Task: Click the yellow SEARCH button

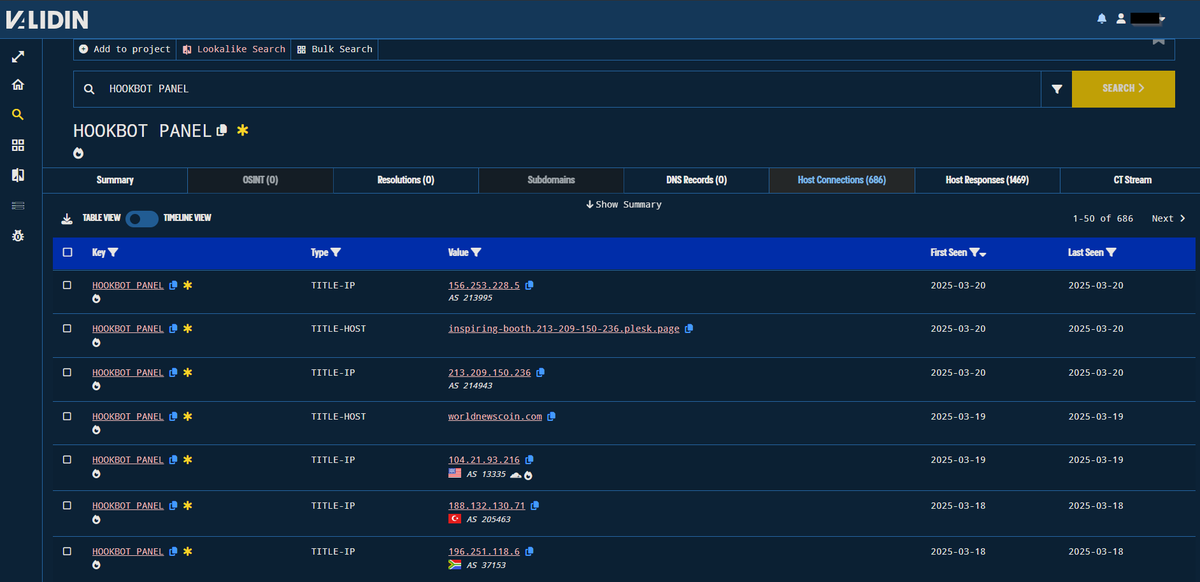Action: 1123,89
